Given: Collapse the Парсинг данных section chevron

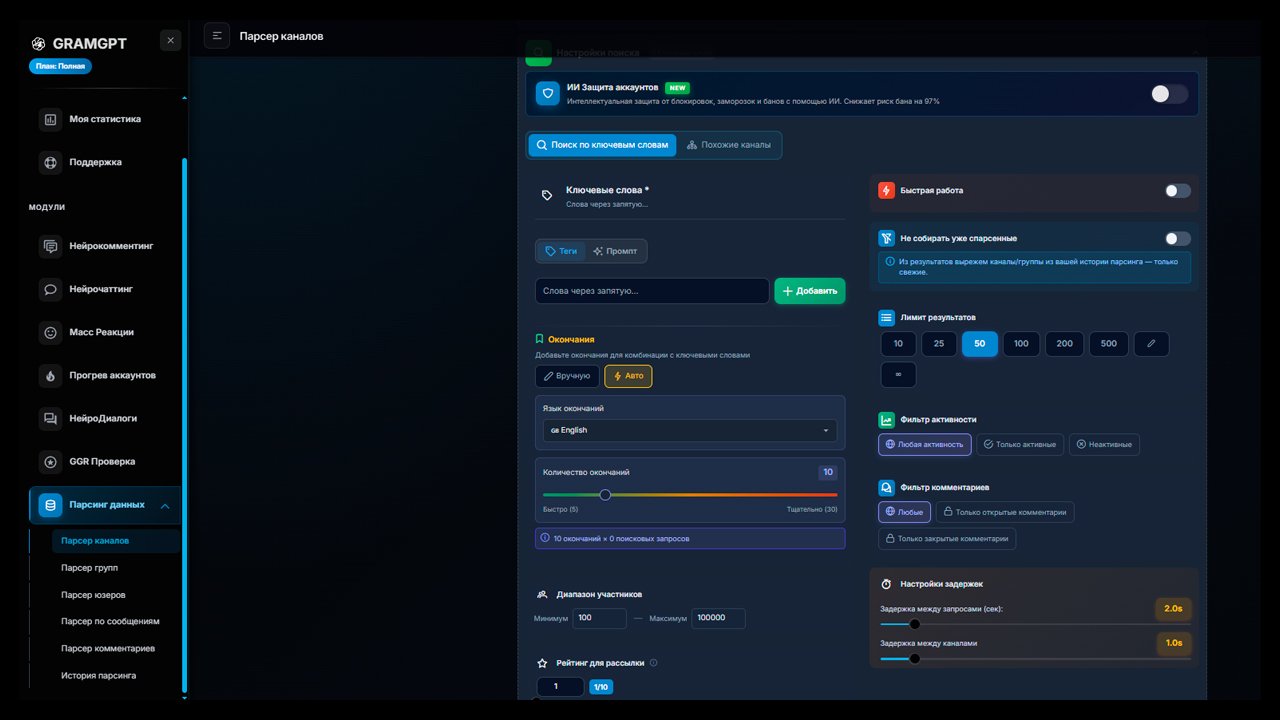Looking at the screenshot, I should (165, 506).
